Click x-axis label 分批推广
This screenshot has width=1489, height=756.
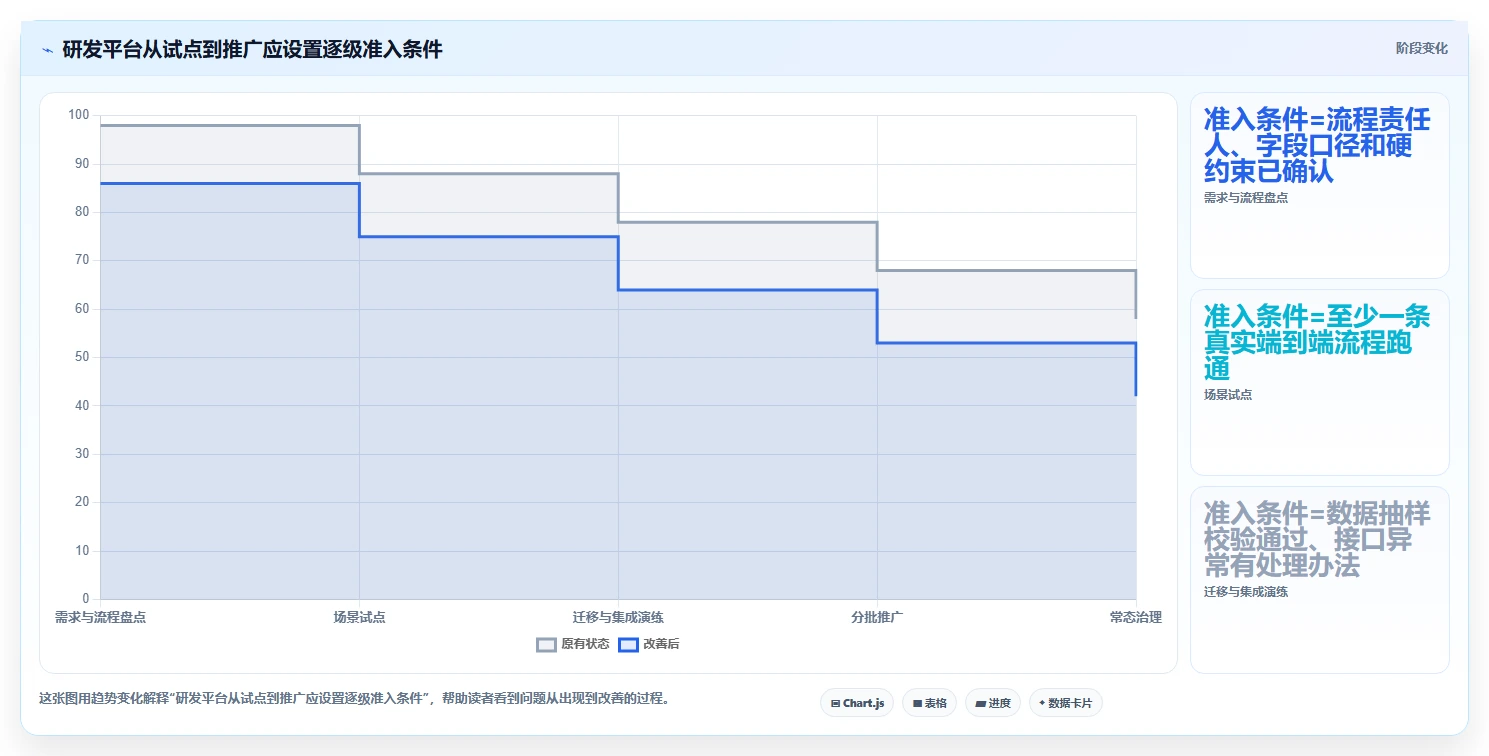point(877,617)
